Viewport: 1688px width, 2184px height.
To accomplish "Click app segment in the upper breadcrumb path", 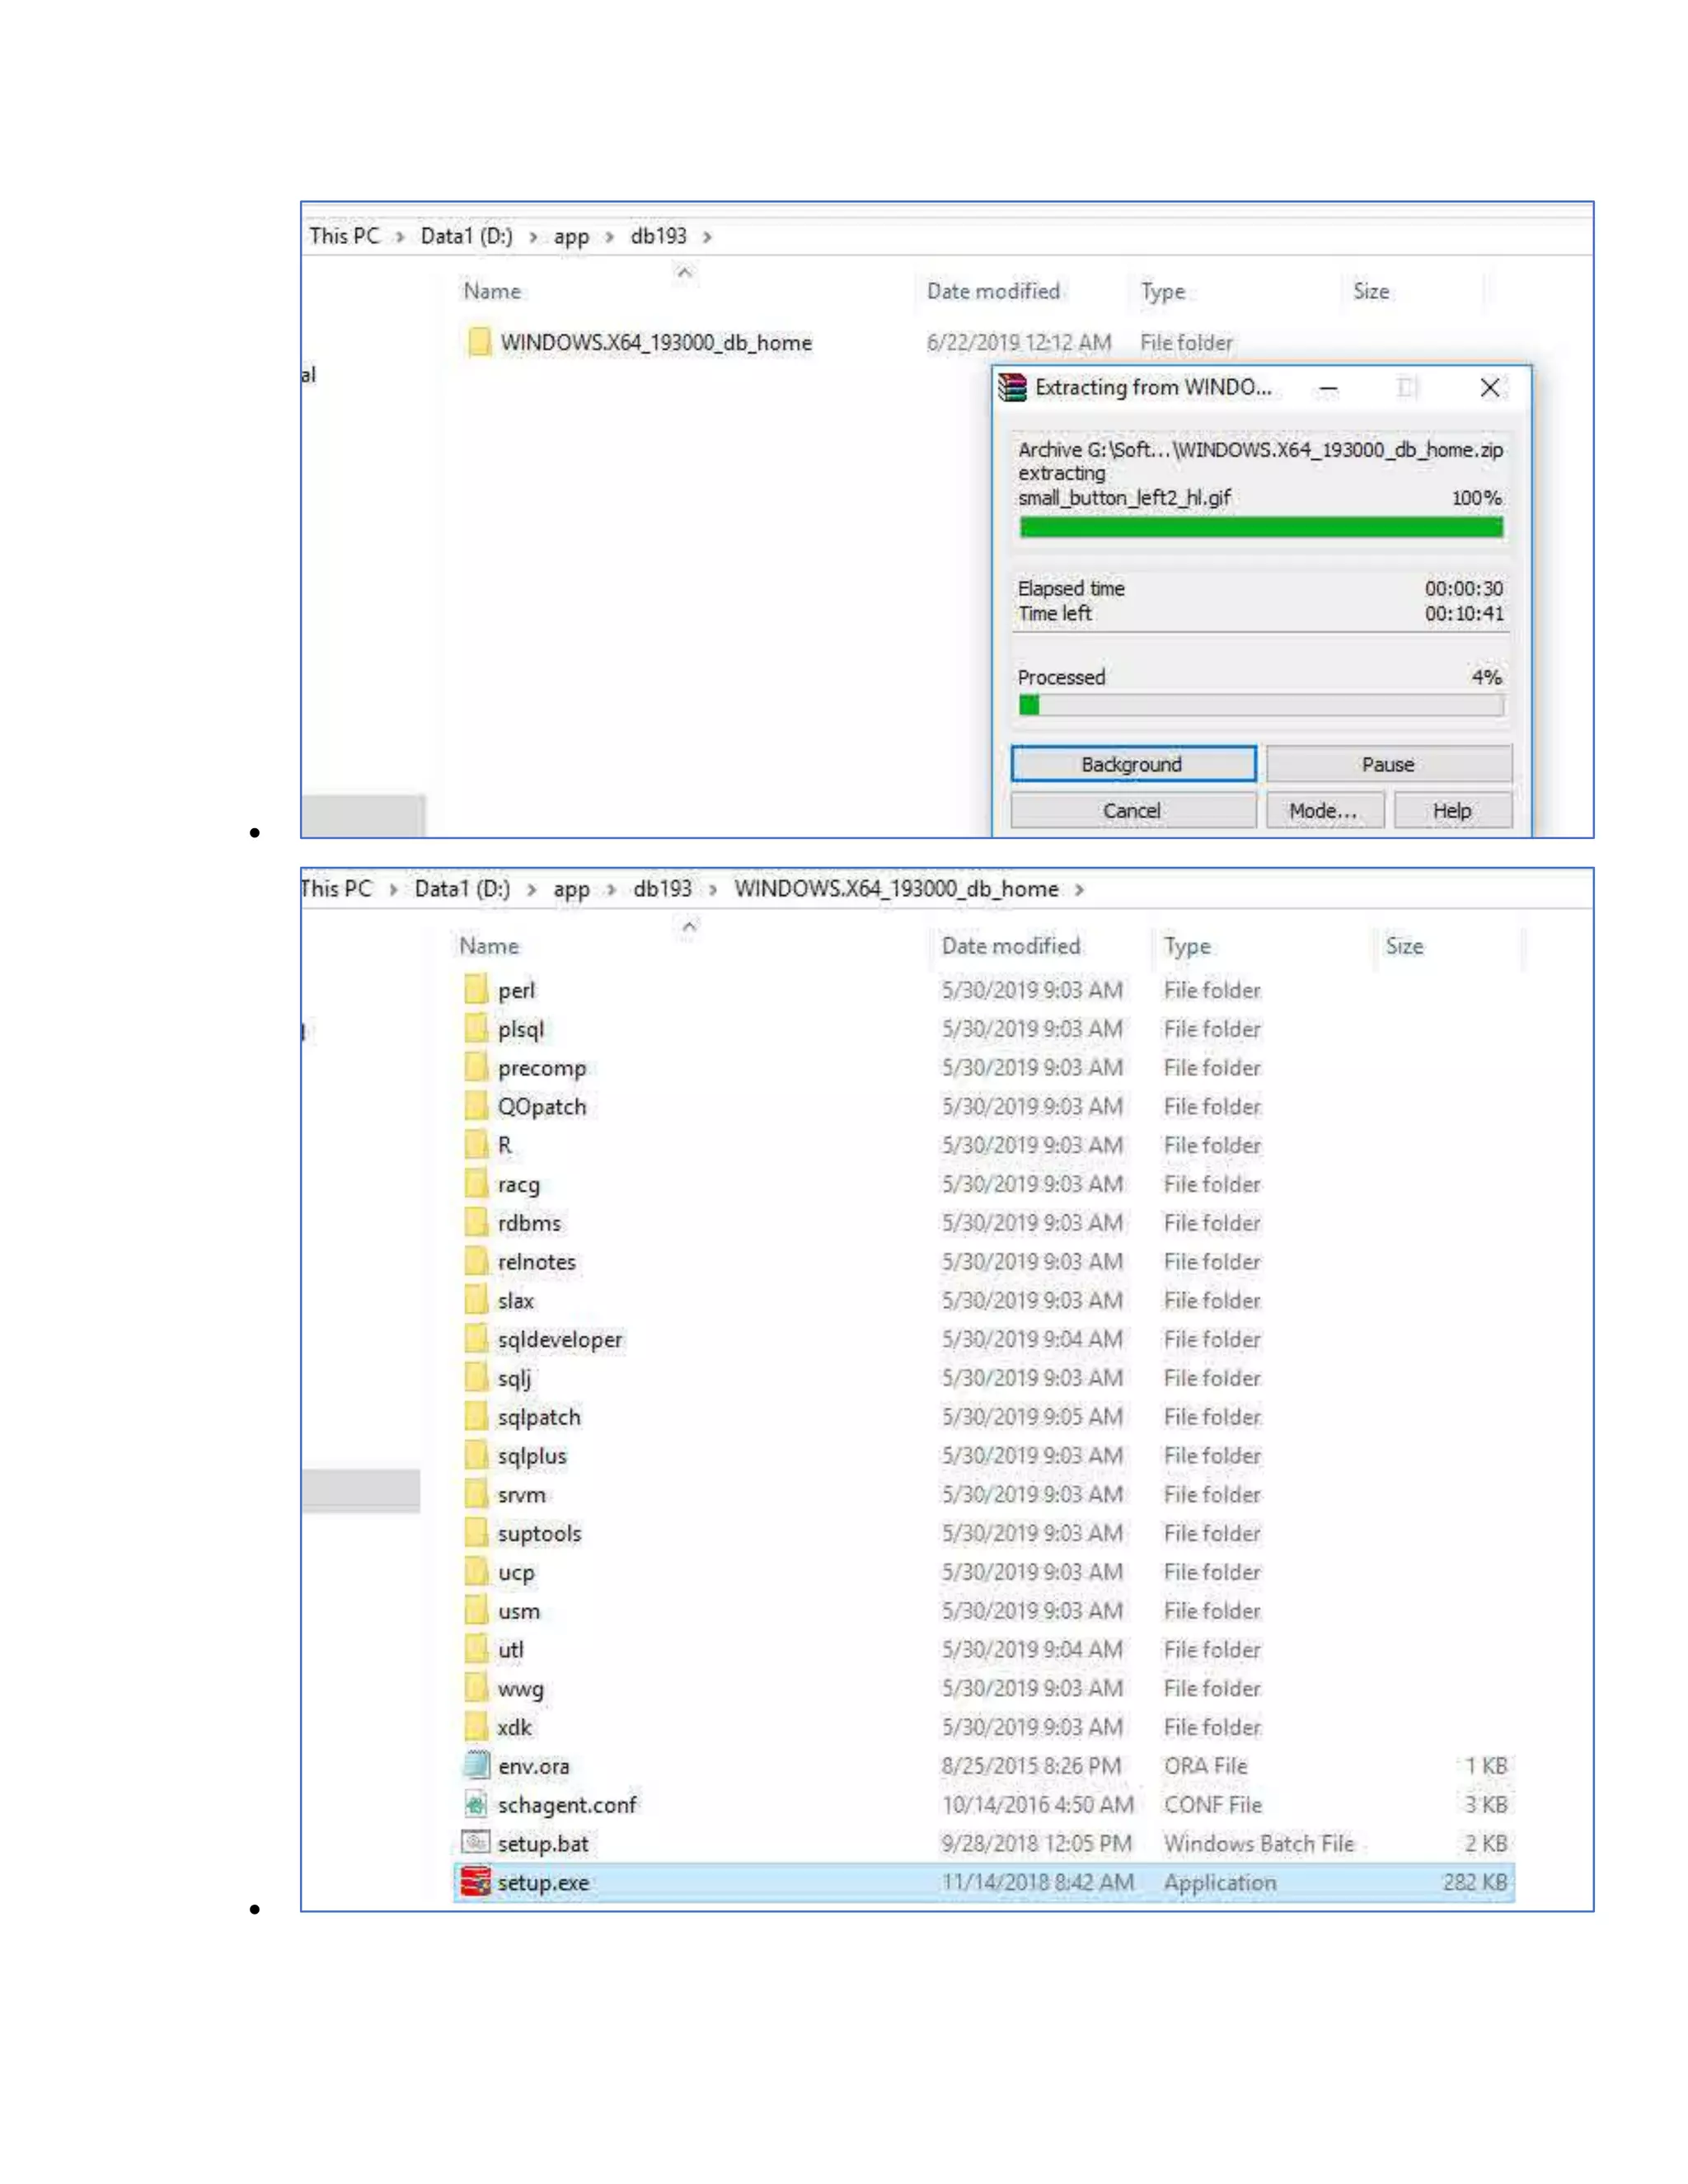I will click(x=571, y=237).
